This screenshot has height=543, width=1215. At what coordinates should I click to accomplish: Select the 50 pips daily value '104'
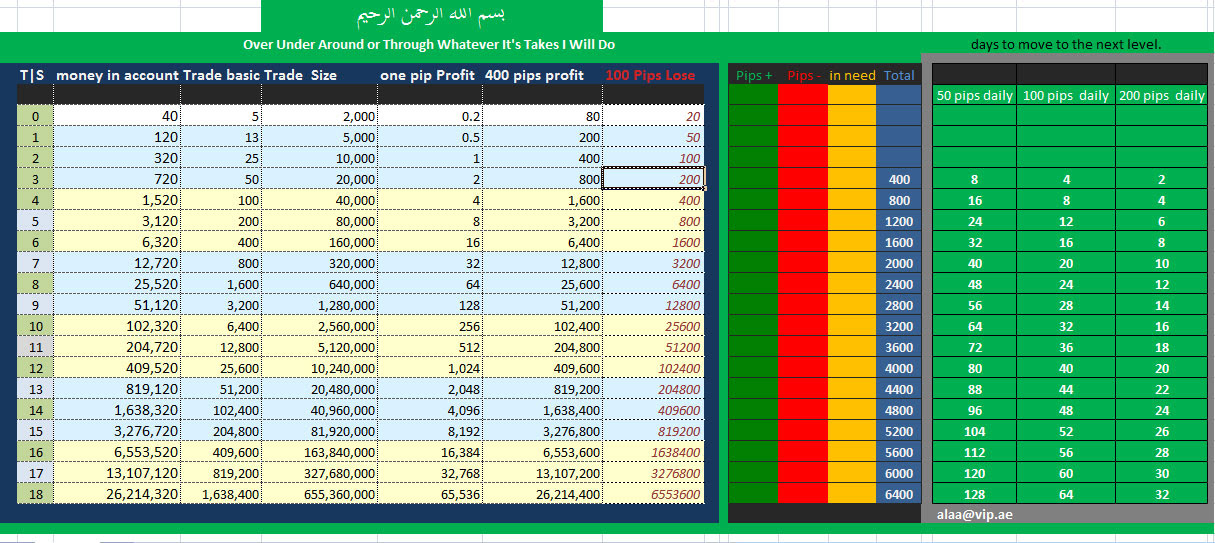coord(975,431)
